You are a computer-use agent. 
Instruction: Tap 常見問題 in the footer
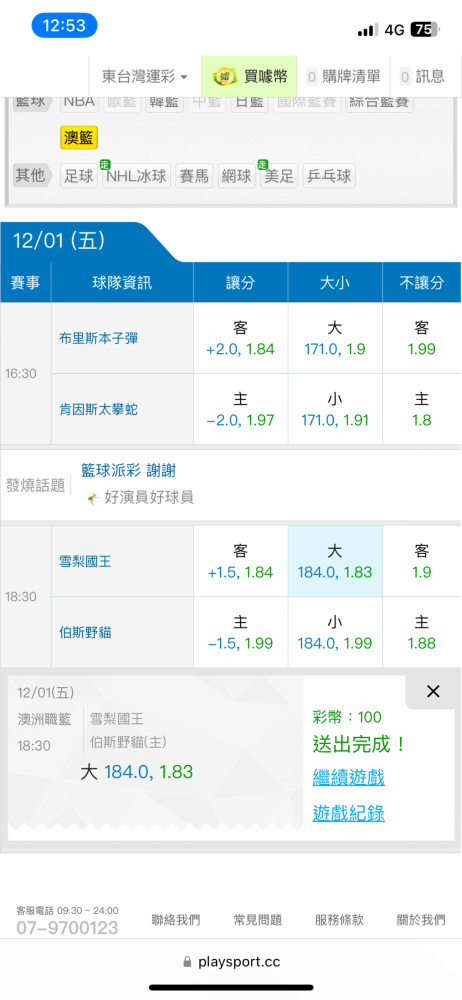pos(257,920)
